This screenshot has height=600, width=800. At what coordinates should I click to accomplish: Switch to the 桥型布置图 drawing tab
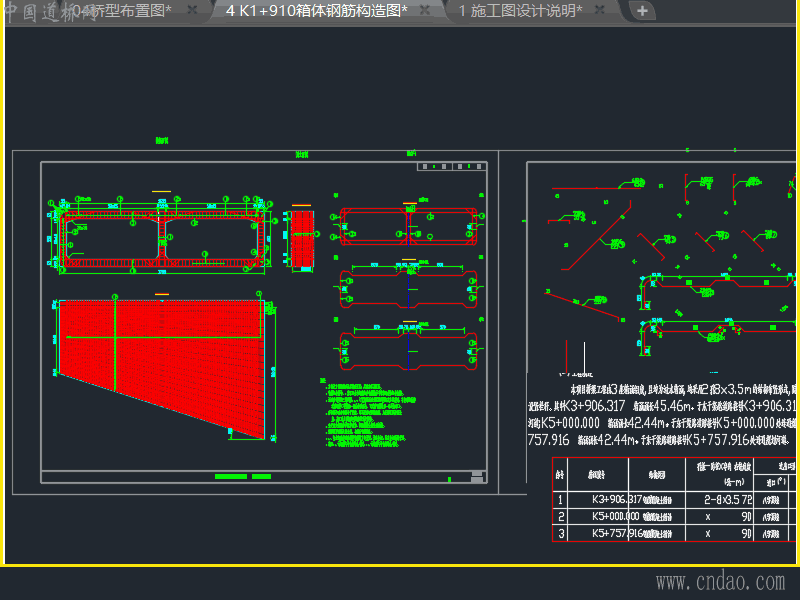pyautogui.click(x=122, y=11)
